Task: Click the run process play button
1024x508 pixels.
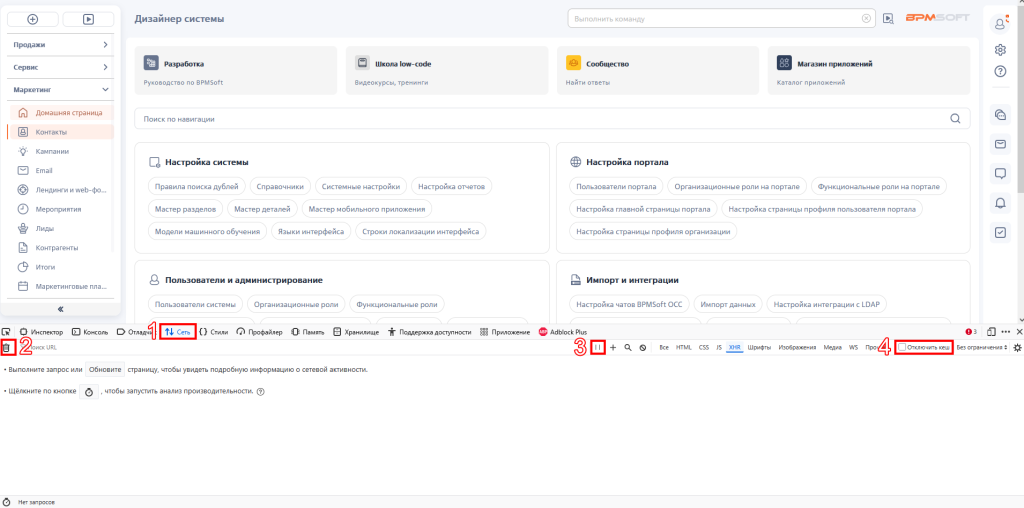Action: [x=88, y=20]
